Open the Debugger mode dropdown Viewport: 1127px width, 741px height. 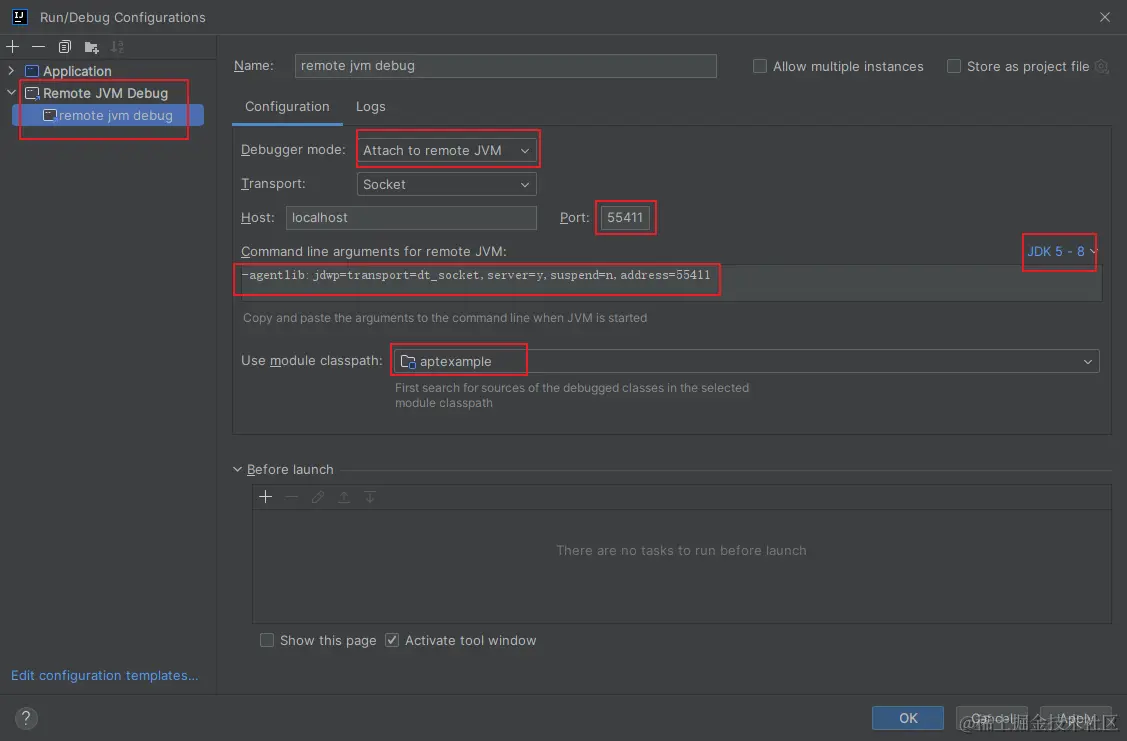point(446,151)
